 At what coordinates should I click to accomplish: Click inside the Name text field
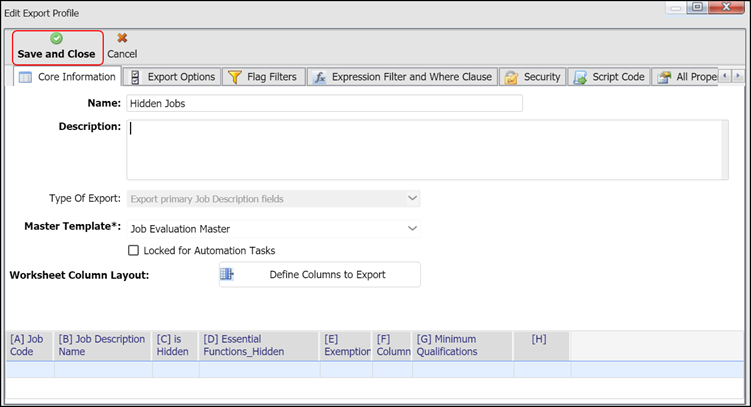[x=323, y=103]
